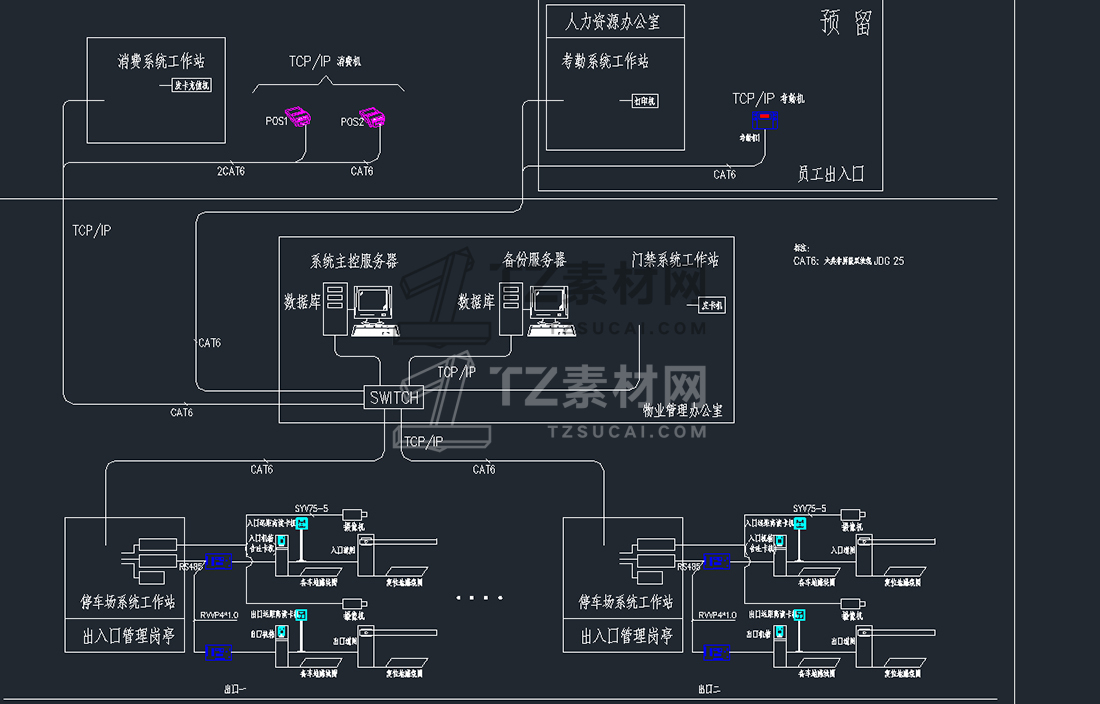
Task: Select the 出口道闸 barrier gate at 出口二
Action: pyautogui.click(x=895, y=646)
